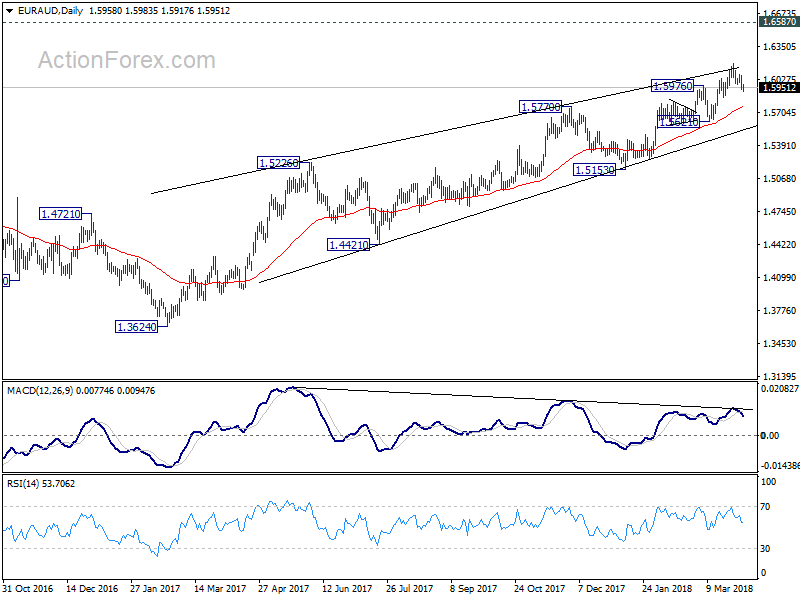
Task: Click the 1.65870 resistance level tag
Action: click(779, 22)
